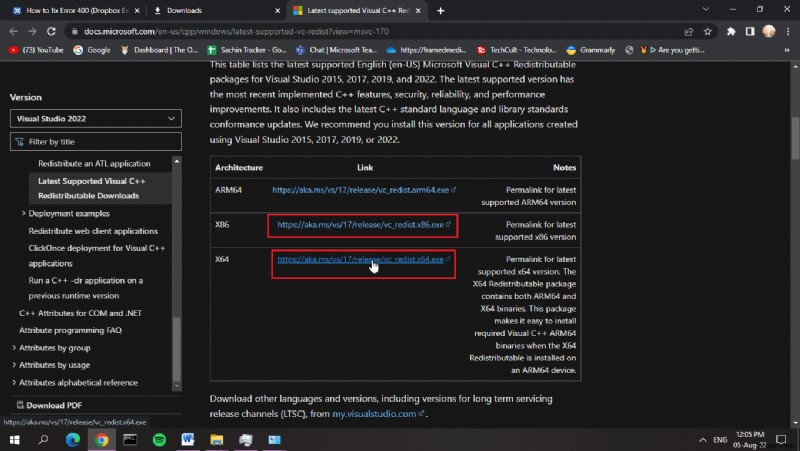Open the YouTube bookmark
800x451 pixels.
click(36, 50)
